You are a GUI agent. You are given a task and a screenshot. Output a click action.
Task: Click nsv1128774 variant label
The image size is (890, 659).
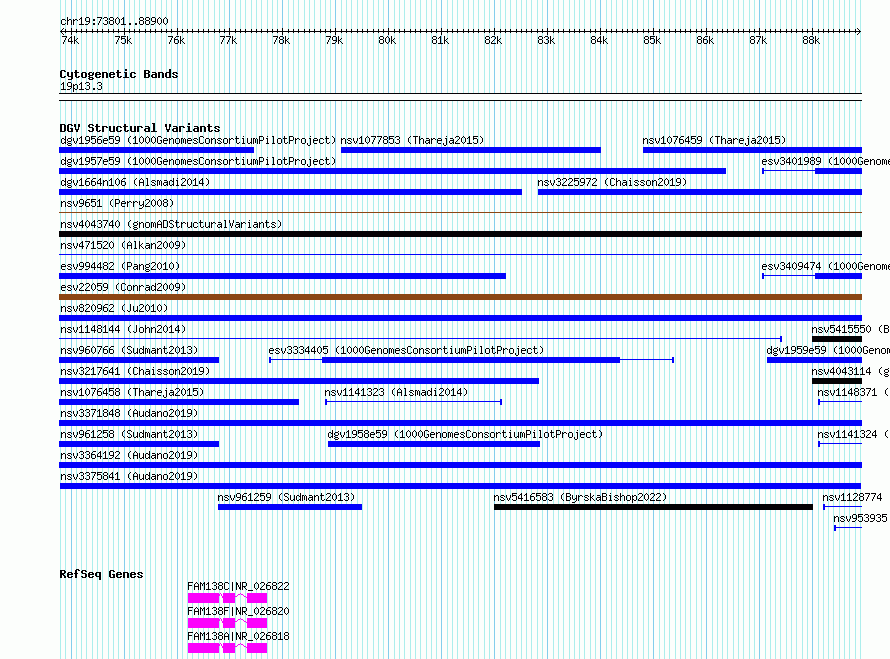pos(852,497)
